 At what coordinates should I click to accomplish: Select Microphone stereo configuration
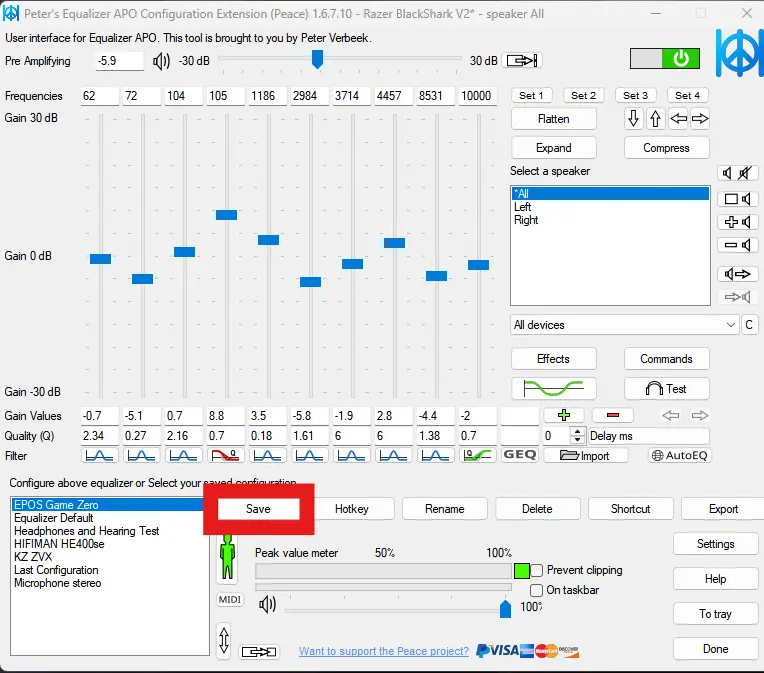click(x=58, y=583)
